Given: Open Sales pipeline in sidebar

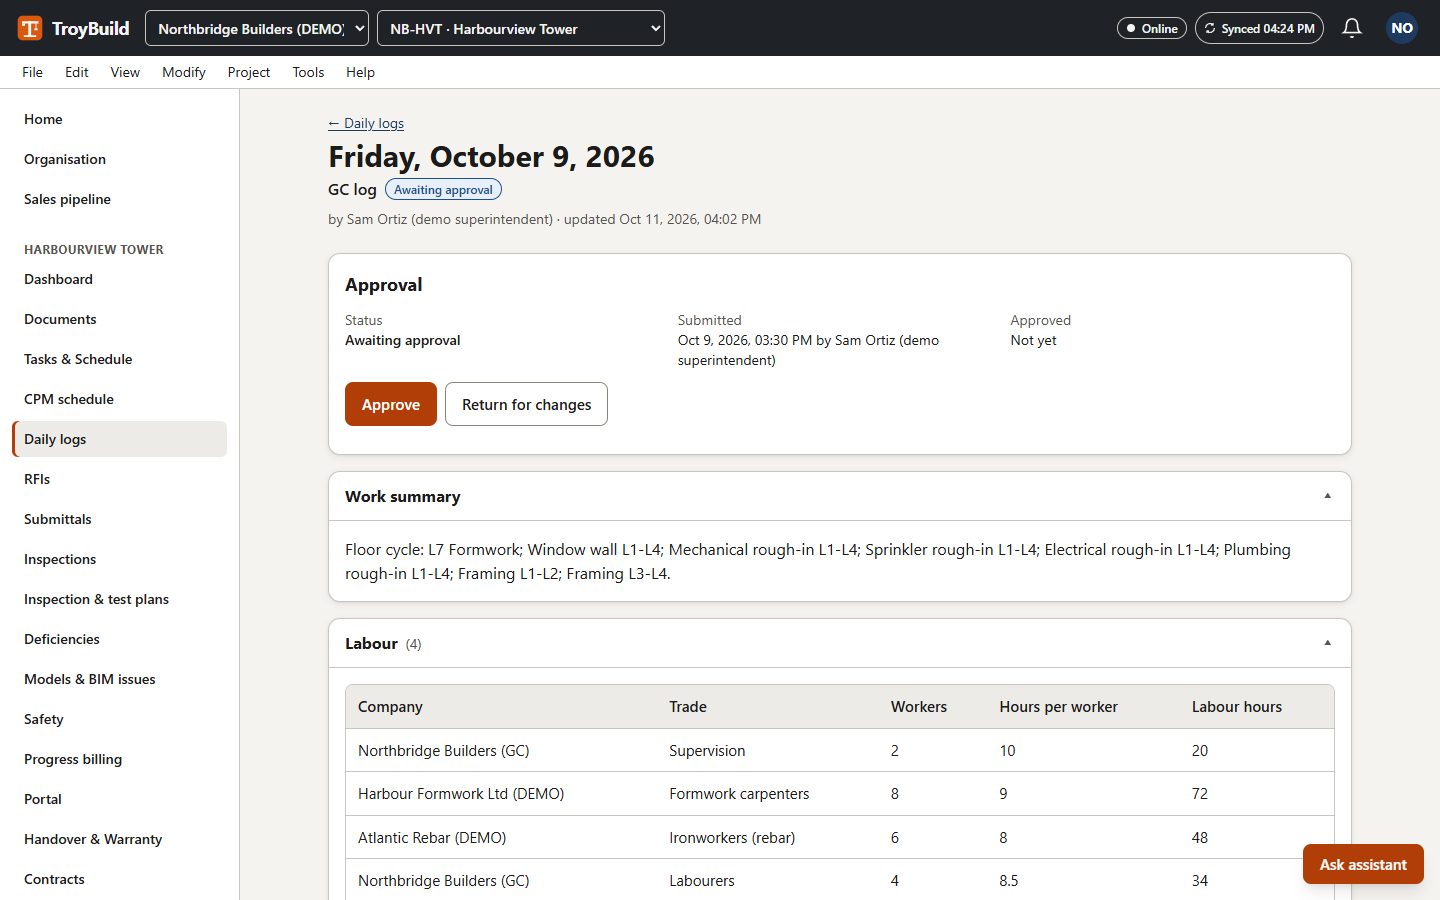Looking at the screenshot, I should click(x=120, y=199).
